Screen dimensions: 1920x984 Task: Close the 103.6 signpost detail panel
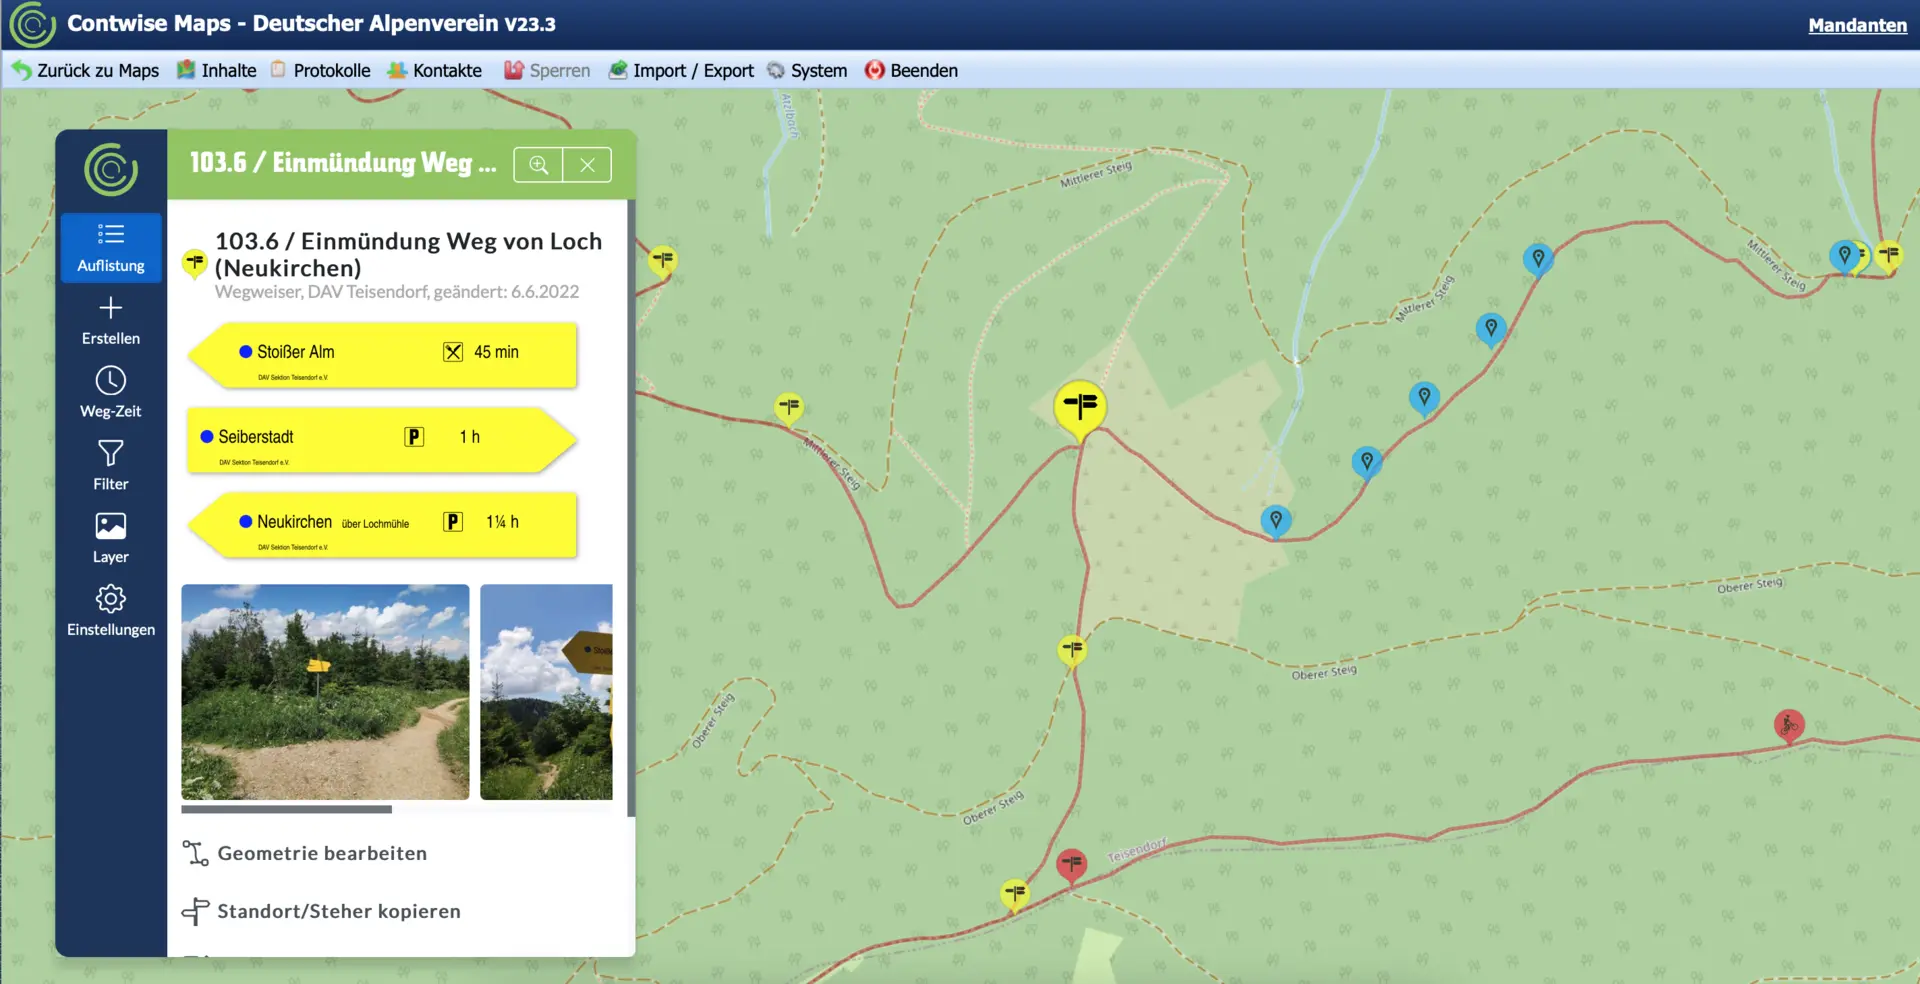587,165
